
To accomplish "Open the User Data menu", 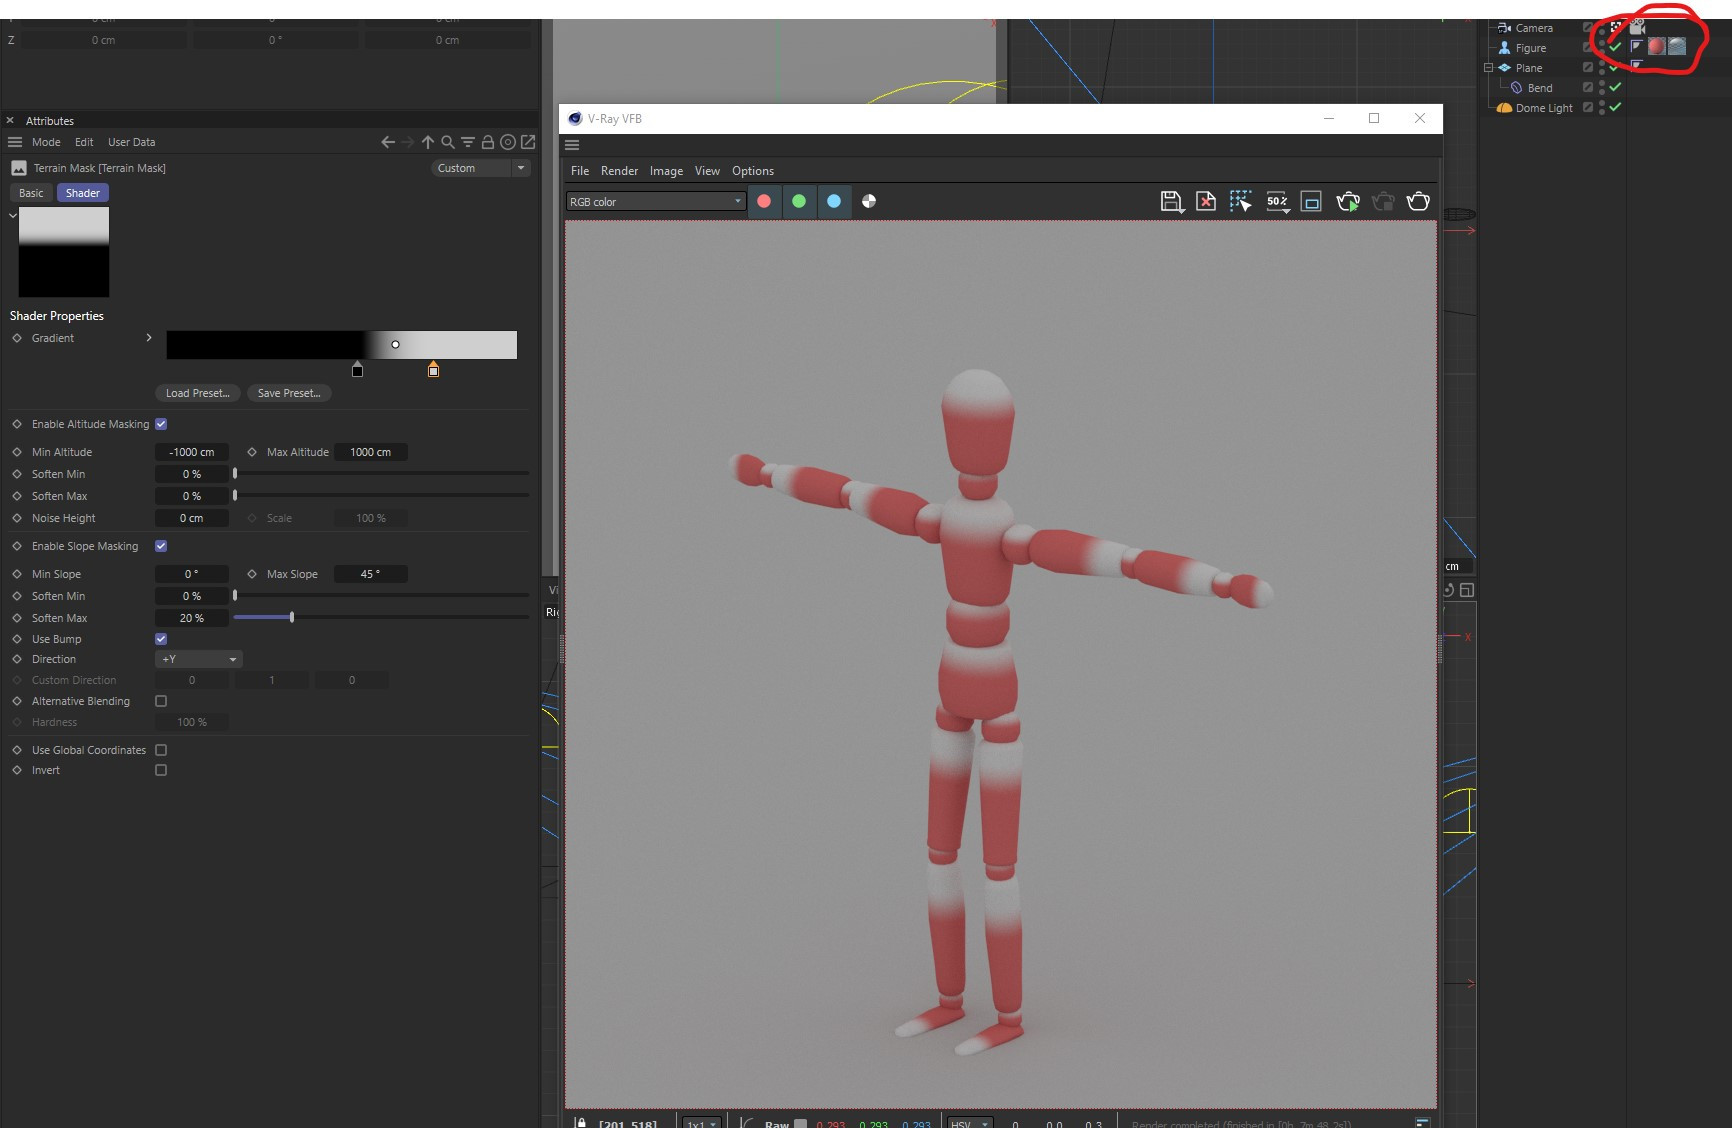I will tap(131, 142).
